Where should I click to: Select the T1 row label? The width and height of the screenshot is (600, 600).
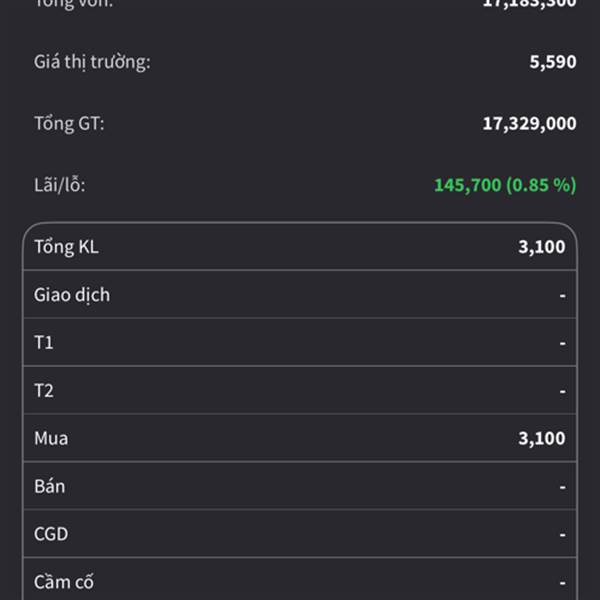point(44,343)
